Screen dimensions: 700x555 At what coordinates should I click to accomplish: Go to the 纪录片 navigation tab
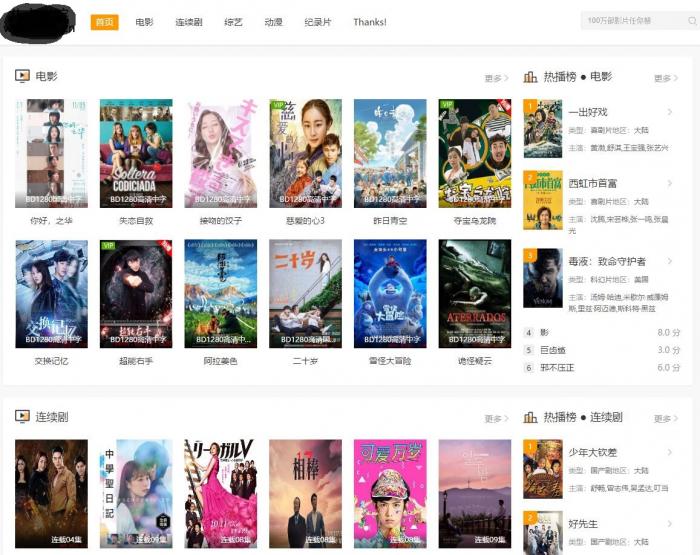click(319, 22)
